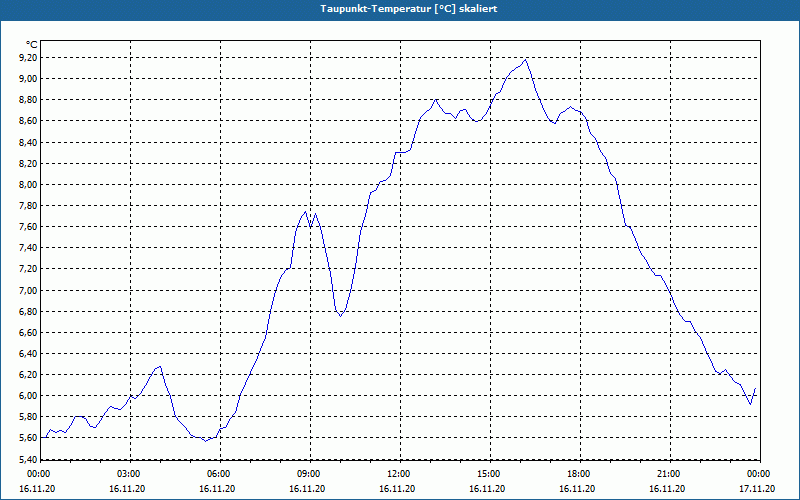The width and height of the screenshot is (800, 500).
Task: Click the "00:00" time label above 17.11.20
Action: 758,474
